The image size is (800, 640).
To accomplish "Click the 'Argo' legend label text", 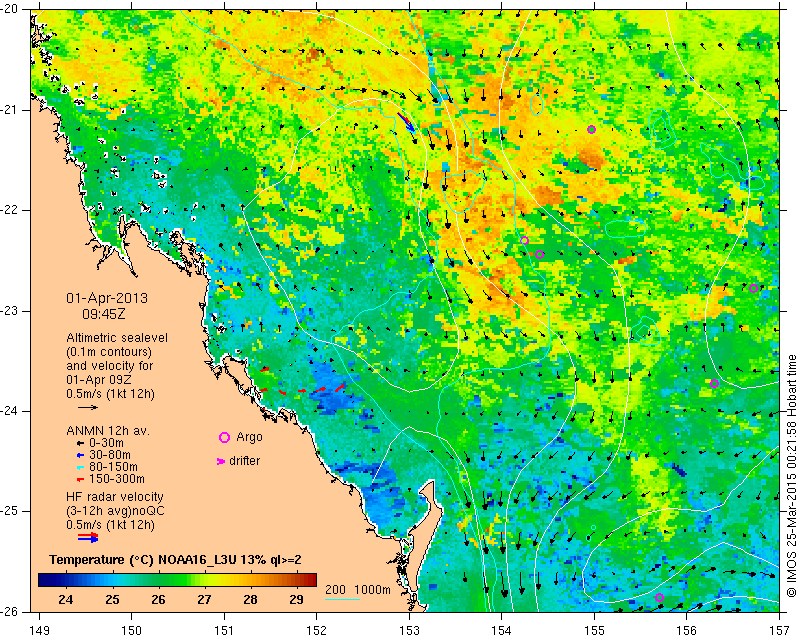I will pos(249,438).
